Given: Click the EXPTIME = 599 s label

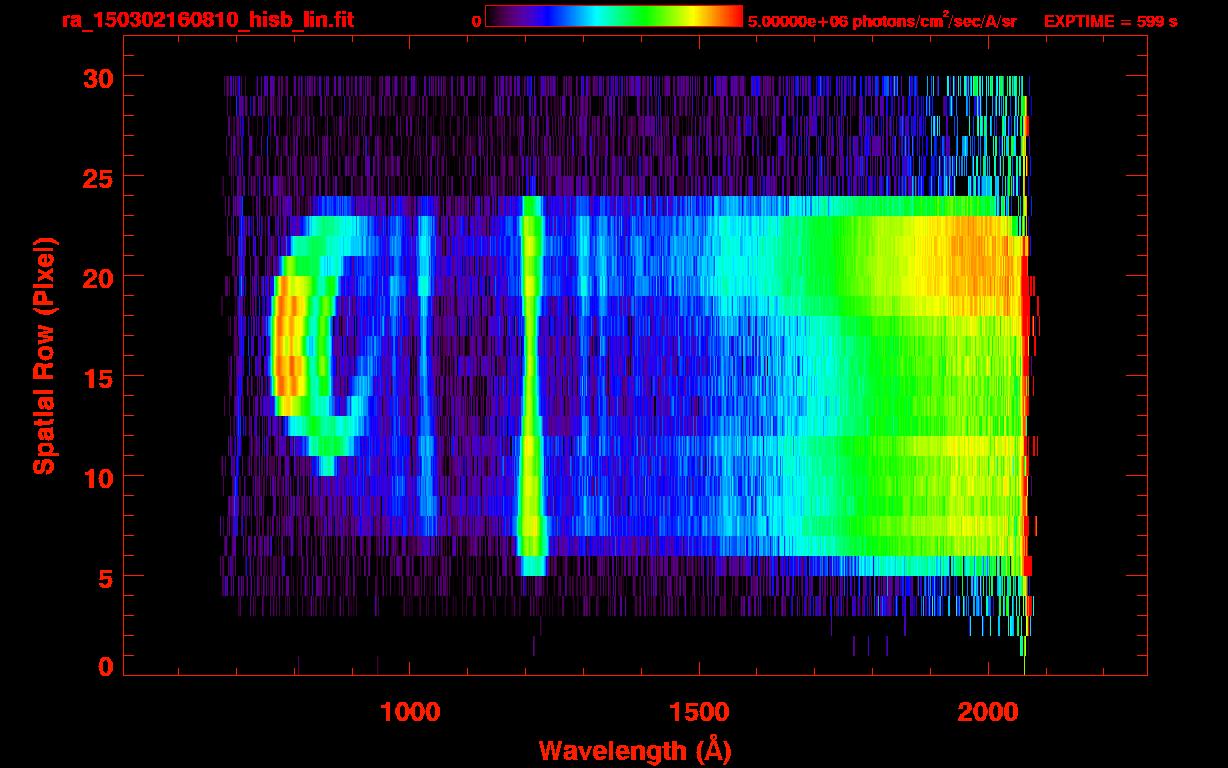Looking at the screenshot, I should coord(1110,21).
